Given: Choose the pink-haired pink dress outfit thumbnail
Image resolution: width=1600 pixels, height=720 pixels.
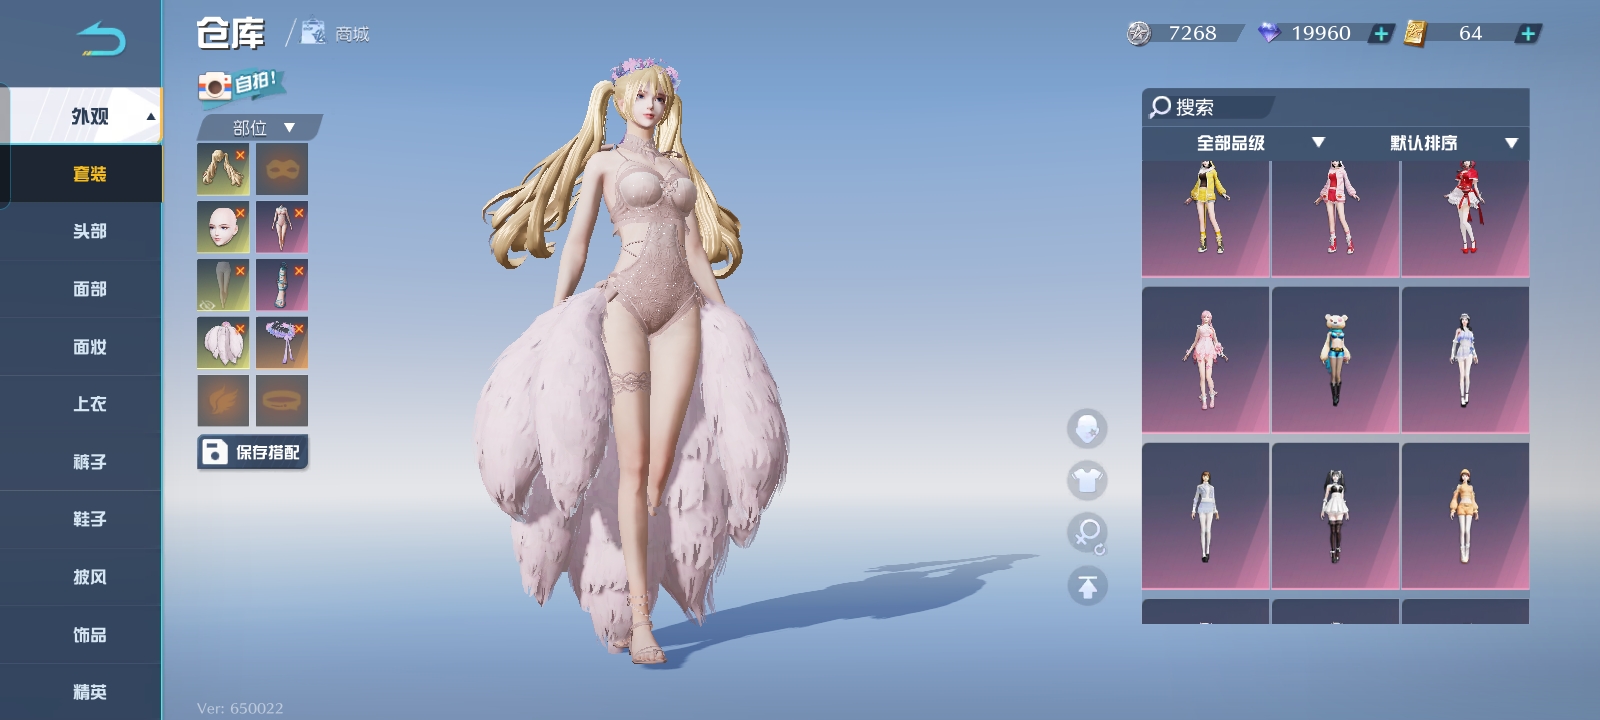Looking at the screenshot, I should (1205, 360).
